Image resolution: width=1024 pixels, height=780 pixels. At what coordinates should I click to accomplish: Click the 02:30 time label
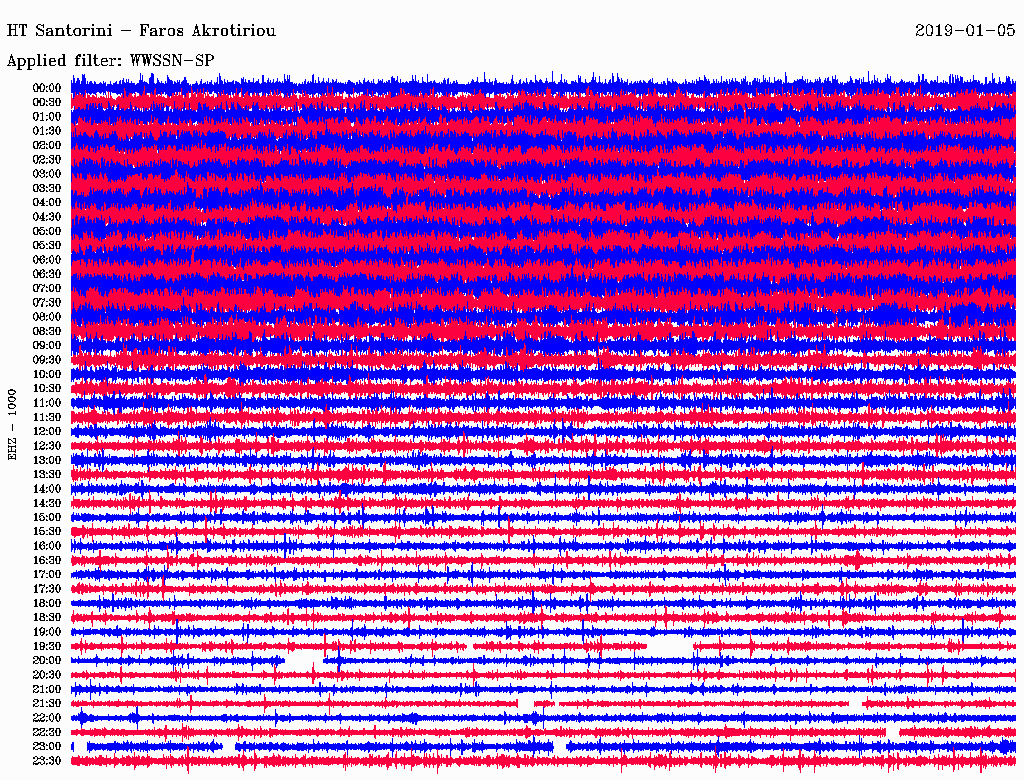tap(46, 159)
